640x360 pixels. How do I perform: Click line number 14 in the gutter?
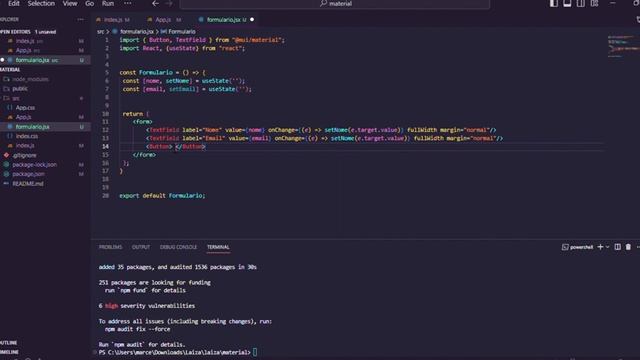[105, 146]
